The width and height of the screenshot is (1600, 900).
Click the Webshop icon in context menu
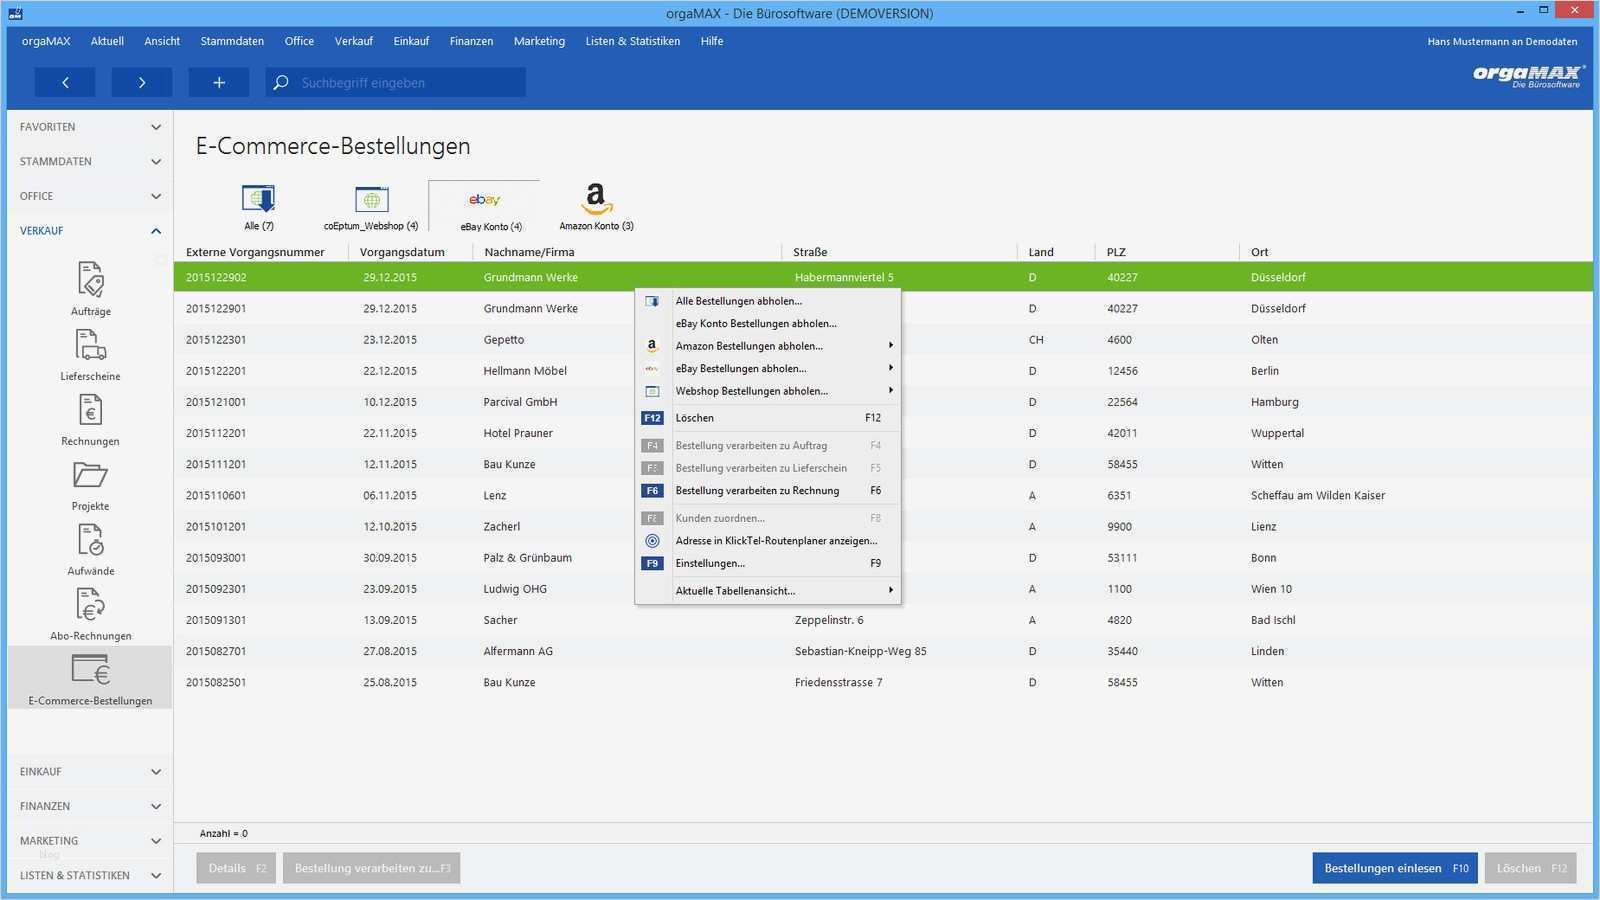(652, 391)
